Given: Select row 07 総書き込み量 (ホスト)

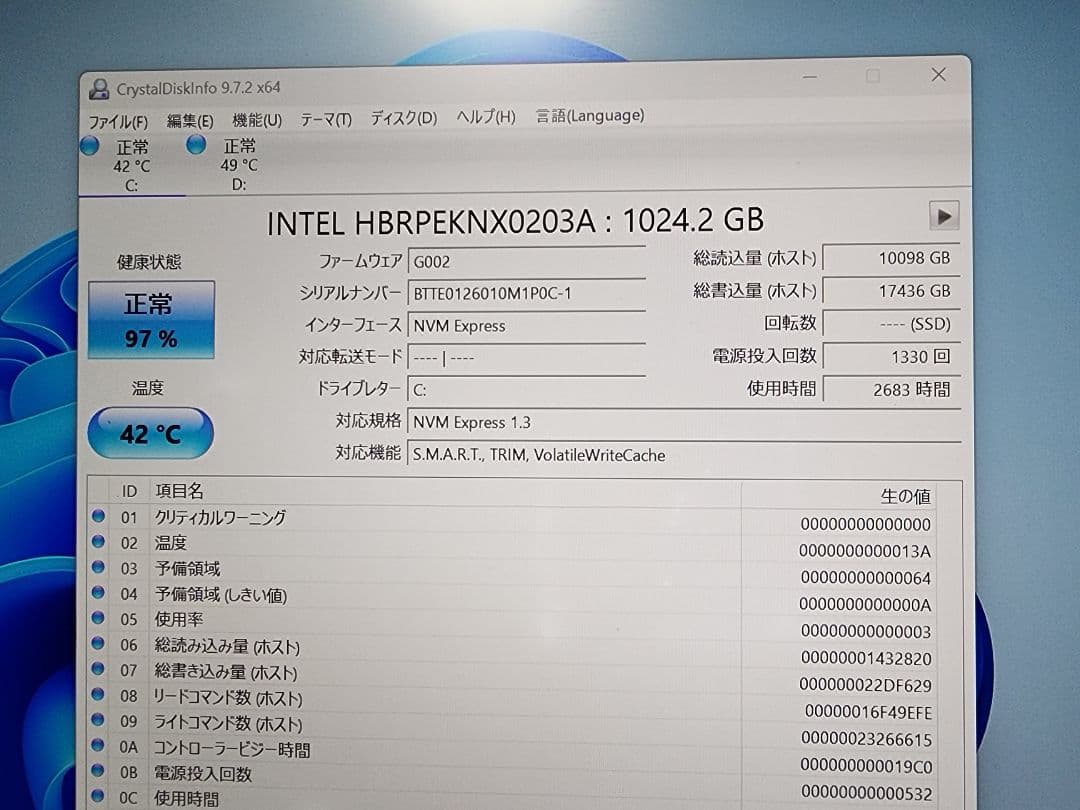Looking at the screenshot, I should pos(511,676).
